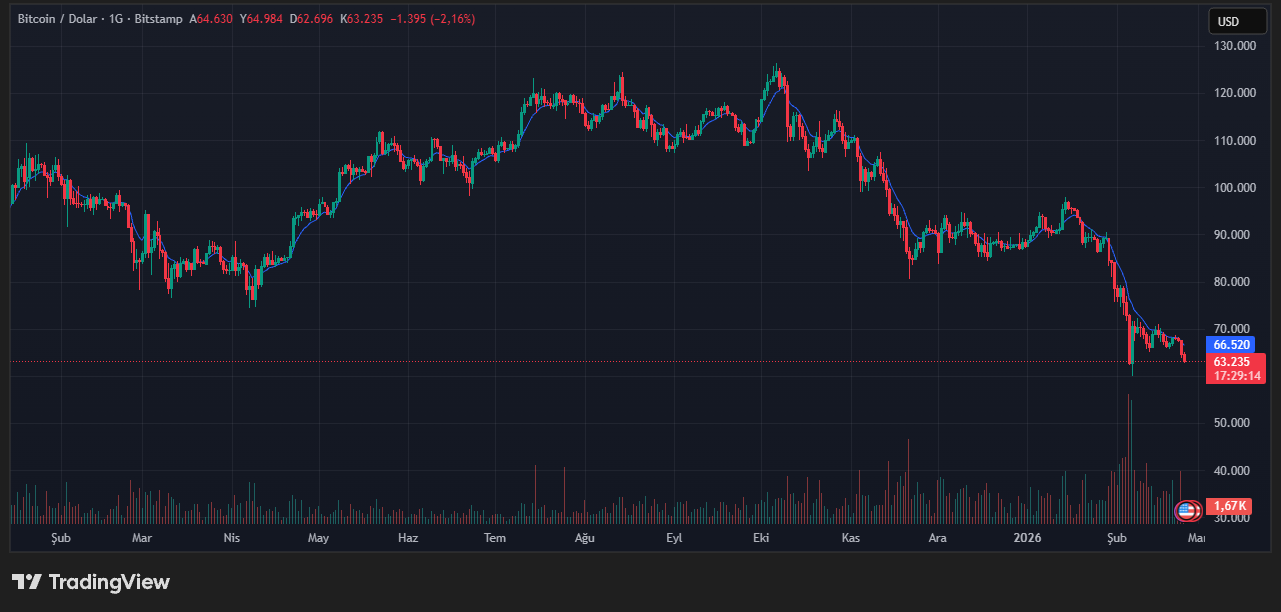Click the blue 66.520 moving average label
This screenshot has height=612, width=1281.
pos(1232,344)
